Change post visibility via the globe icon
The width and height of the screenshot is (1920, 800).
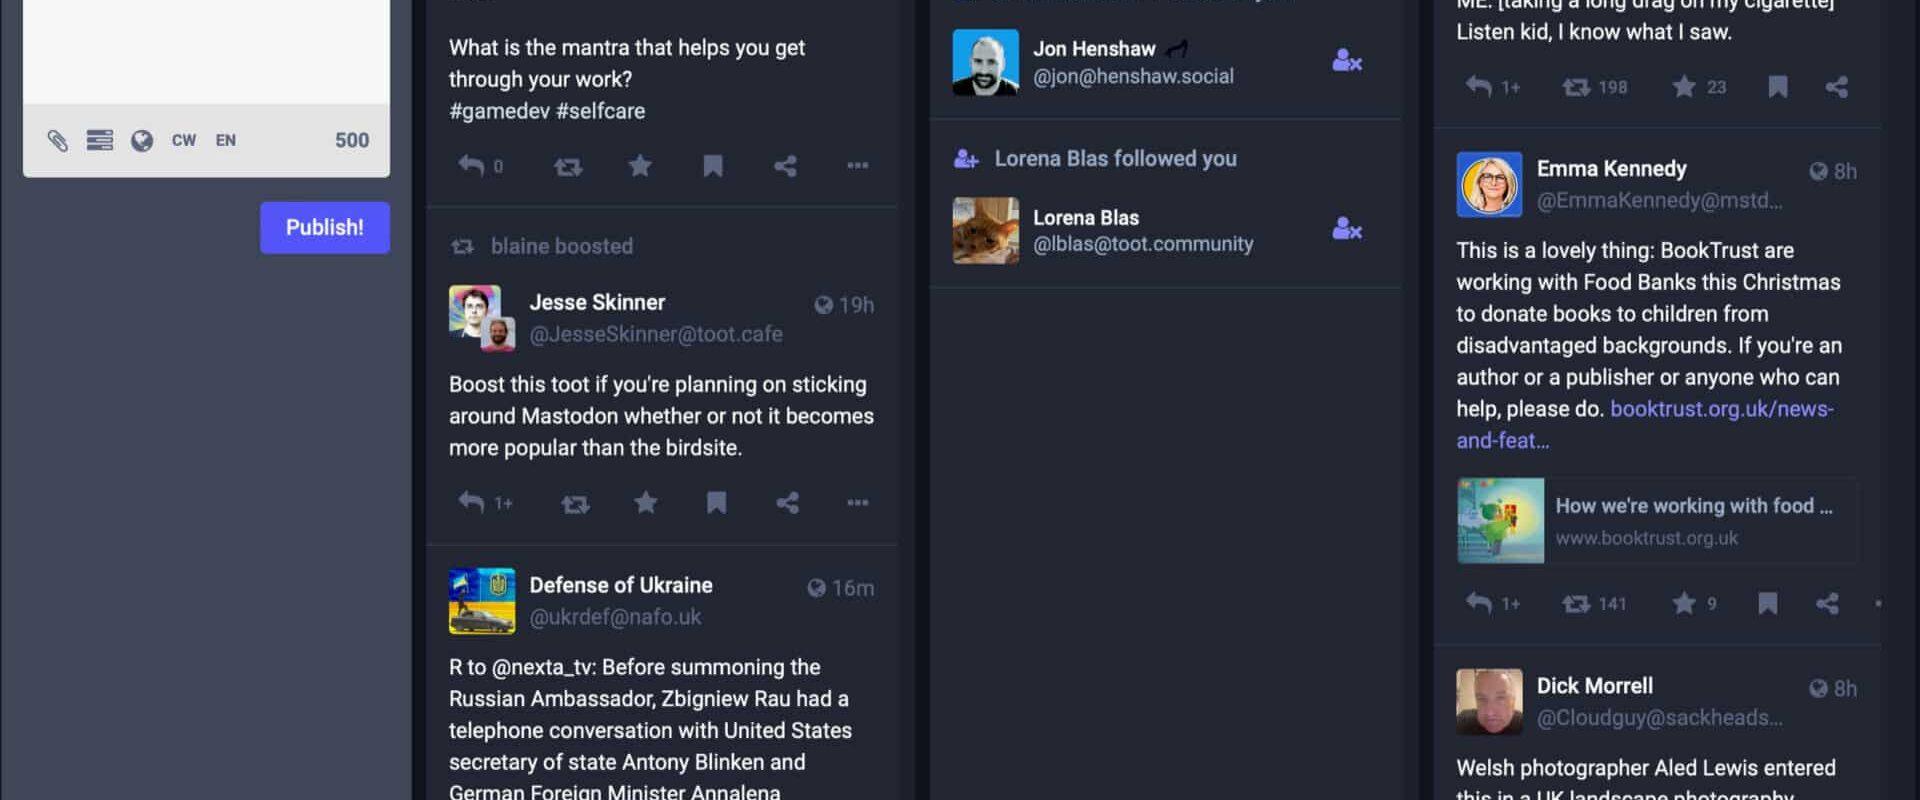click(x=142, y=140)
